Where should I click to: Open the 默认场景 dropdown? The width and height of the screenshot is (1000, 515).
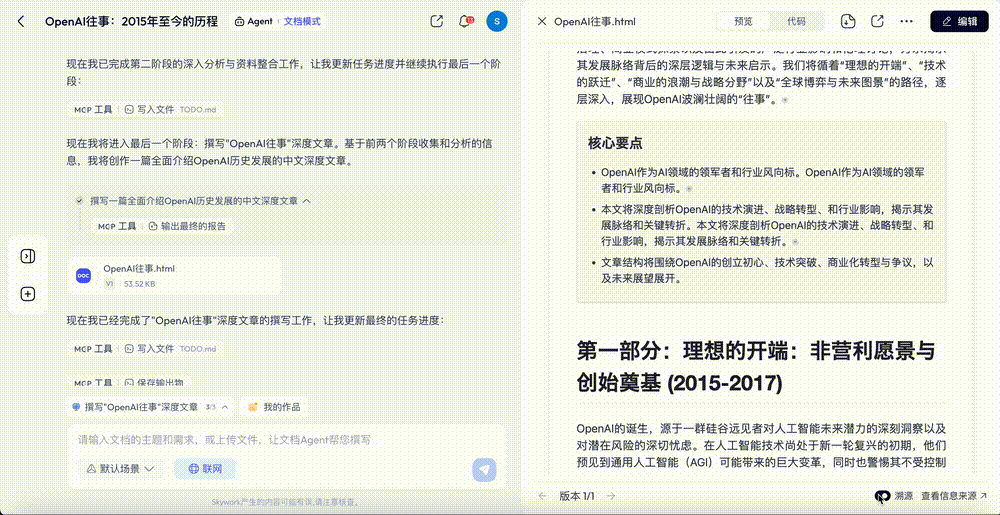coord(121,469)
